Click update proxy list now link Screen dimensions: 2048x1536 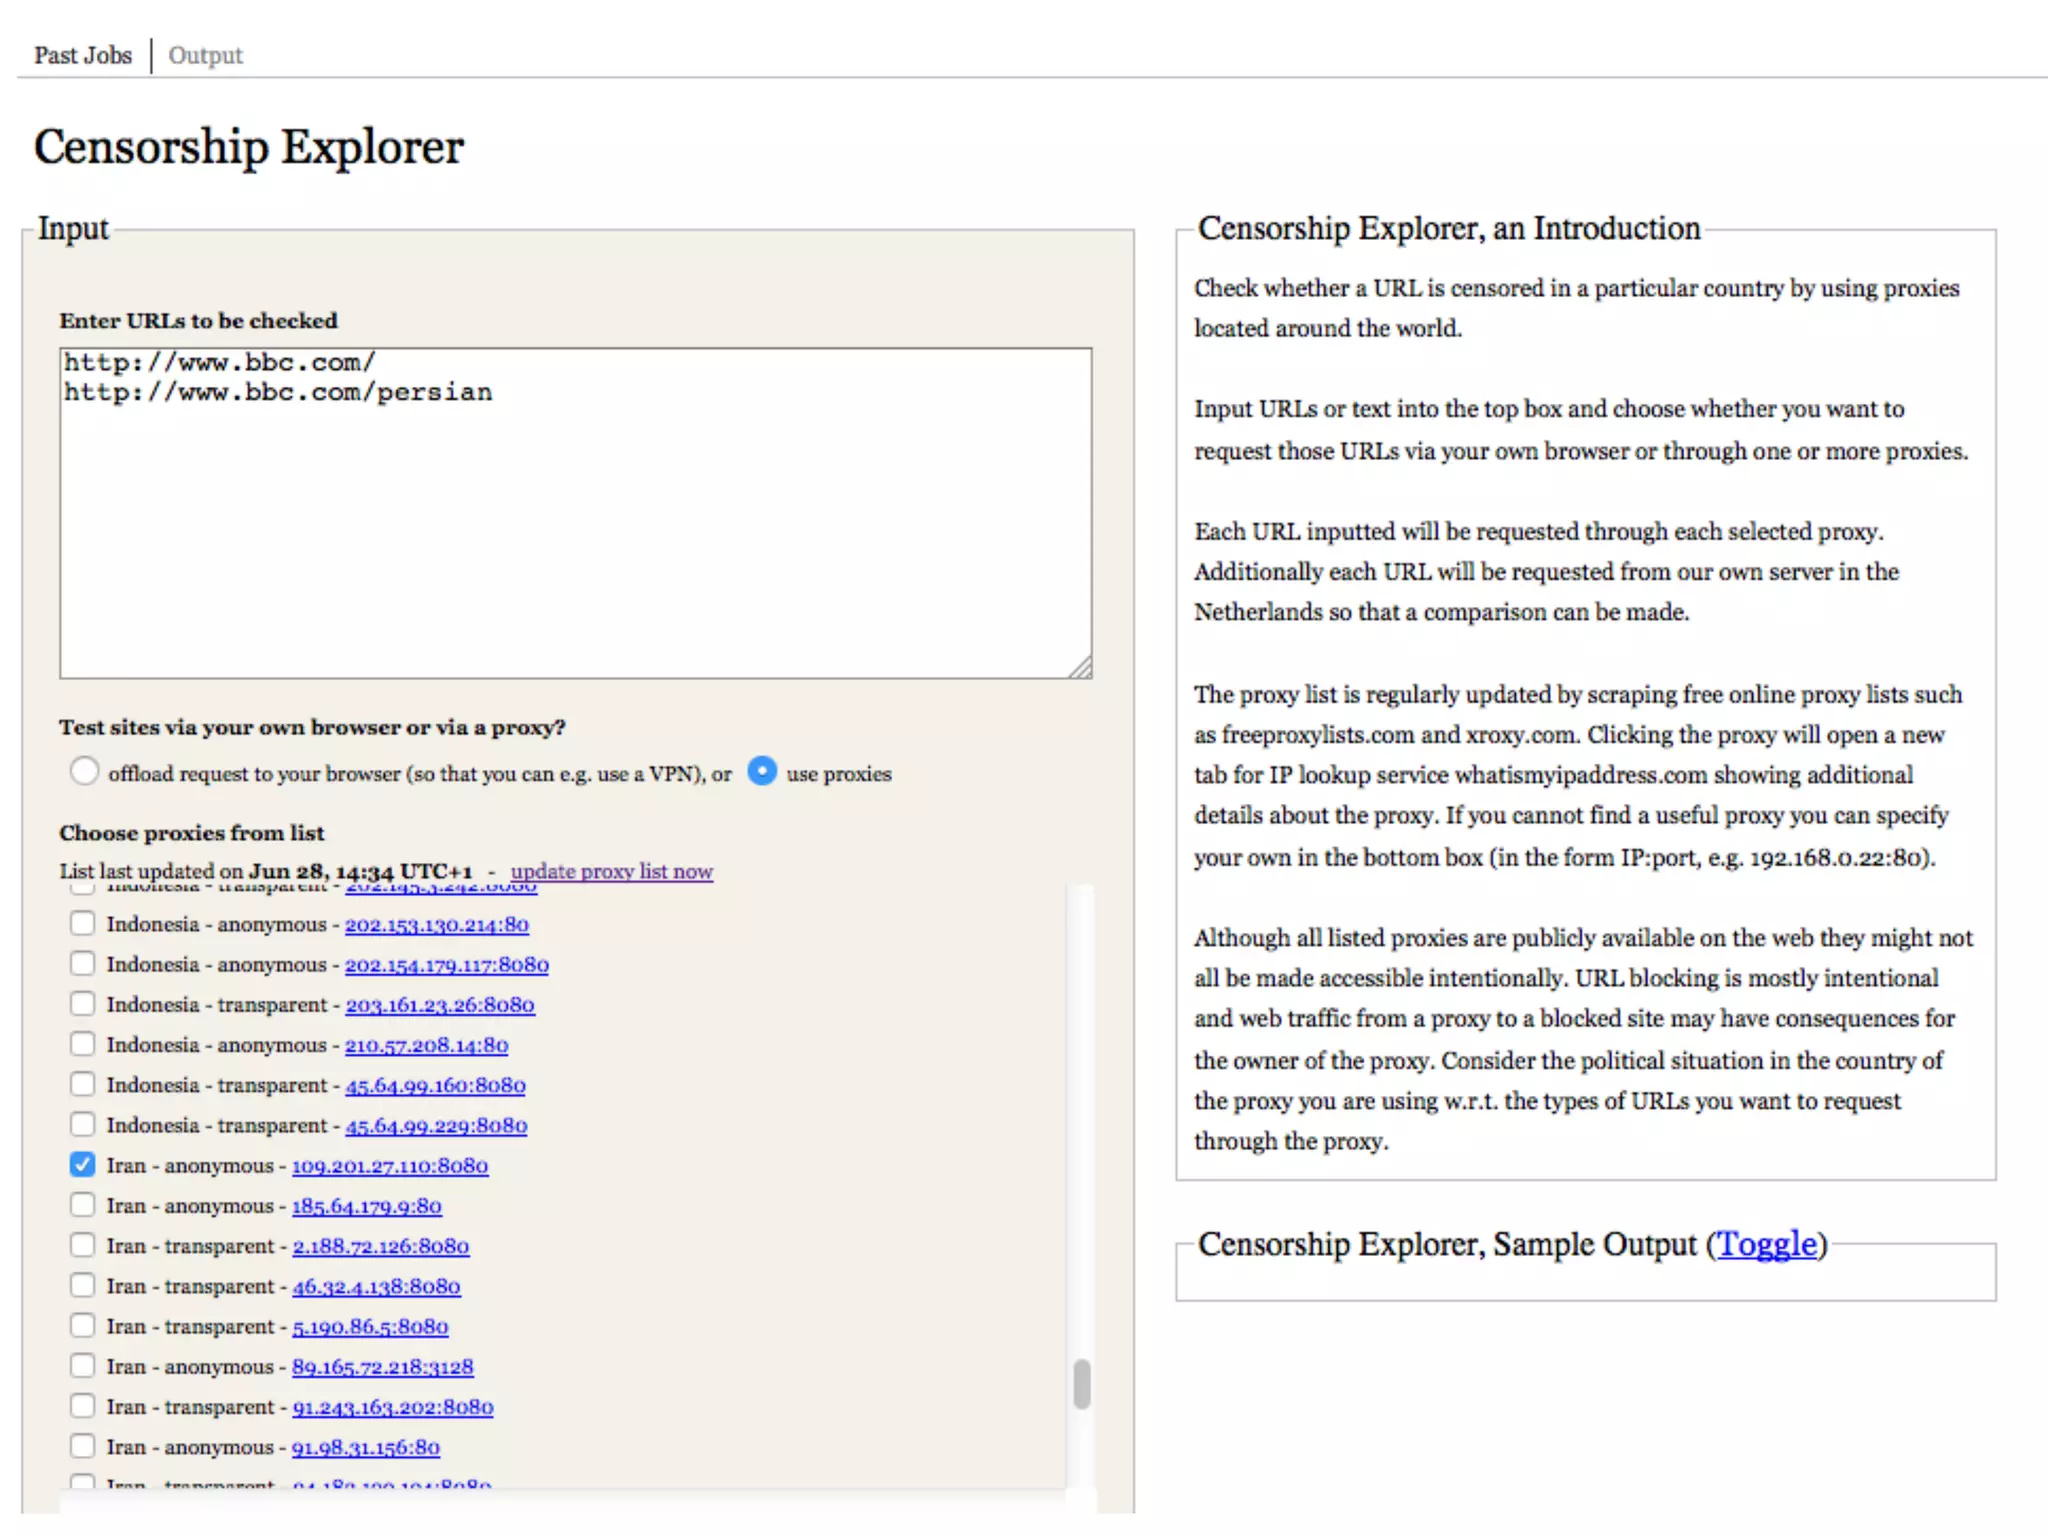(611, 871)
